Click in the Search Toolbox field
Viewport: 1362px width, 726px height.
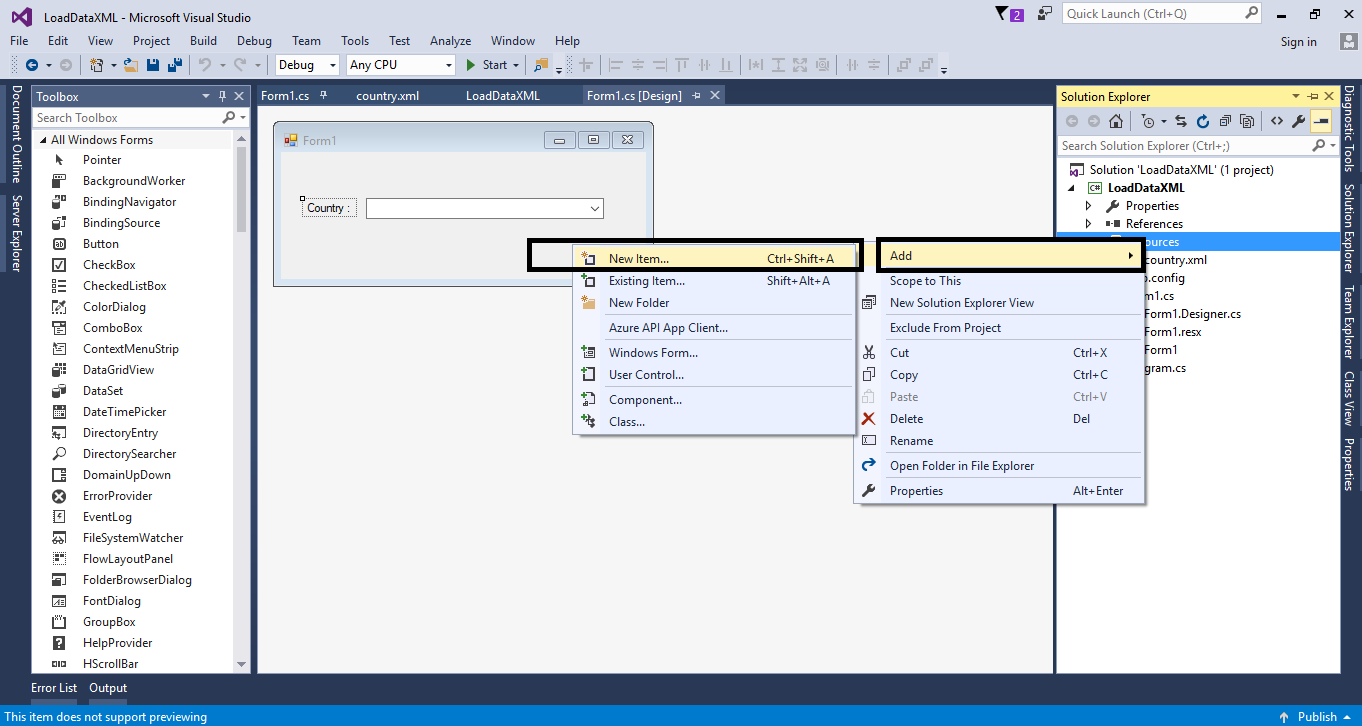click(127, 118)
